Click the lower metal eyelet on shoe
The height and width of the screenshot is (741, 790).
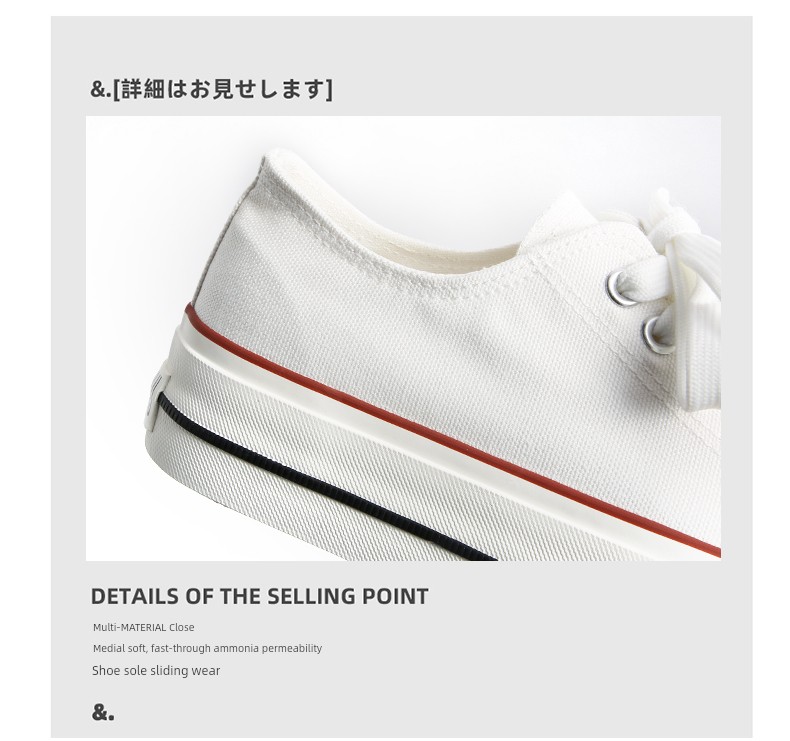tap(655, 335)
